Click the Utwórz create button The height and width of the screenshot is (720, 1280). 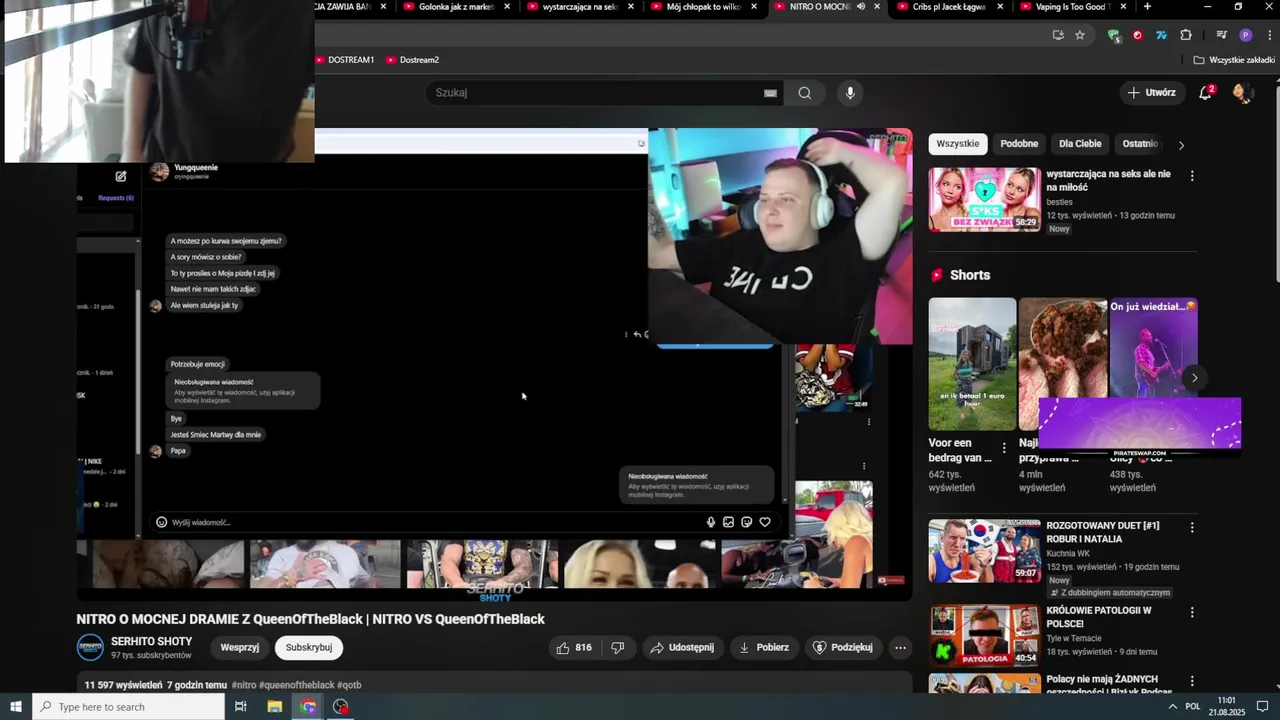1152,93
